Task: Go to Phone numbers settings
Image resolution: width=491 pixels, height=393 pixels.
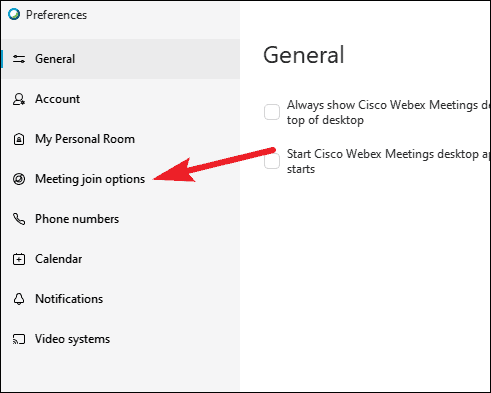Action: [x=121, y=219]
